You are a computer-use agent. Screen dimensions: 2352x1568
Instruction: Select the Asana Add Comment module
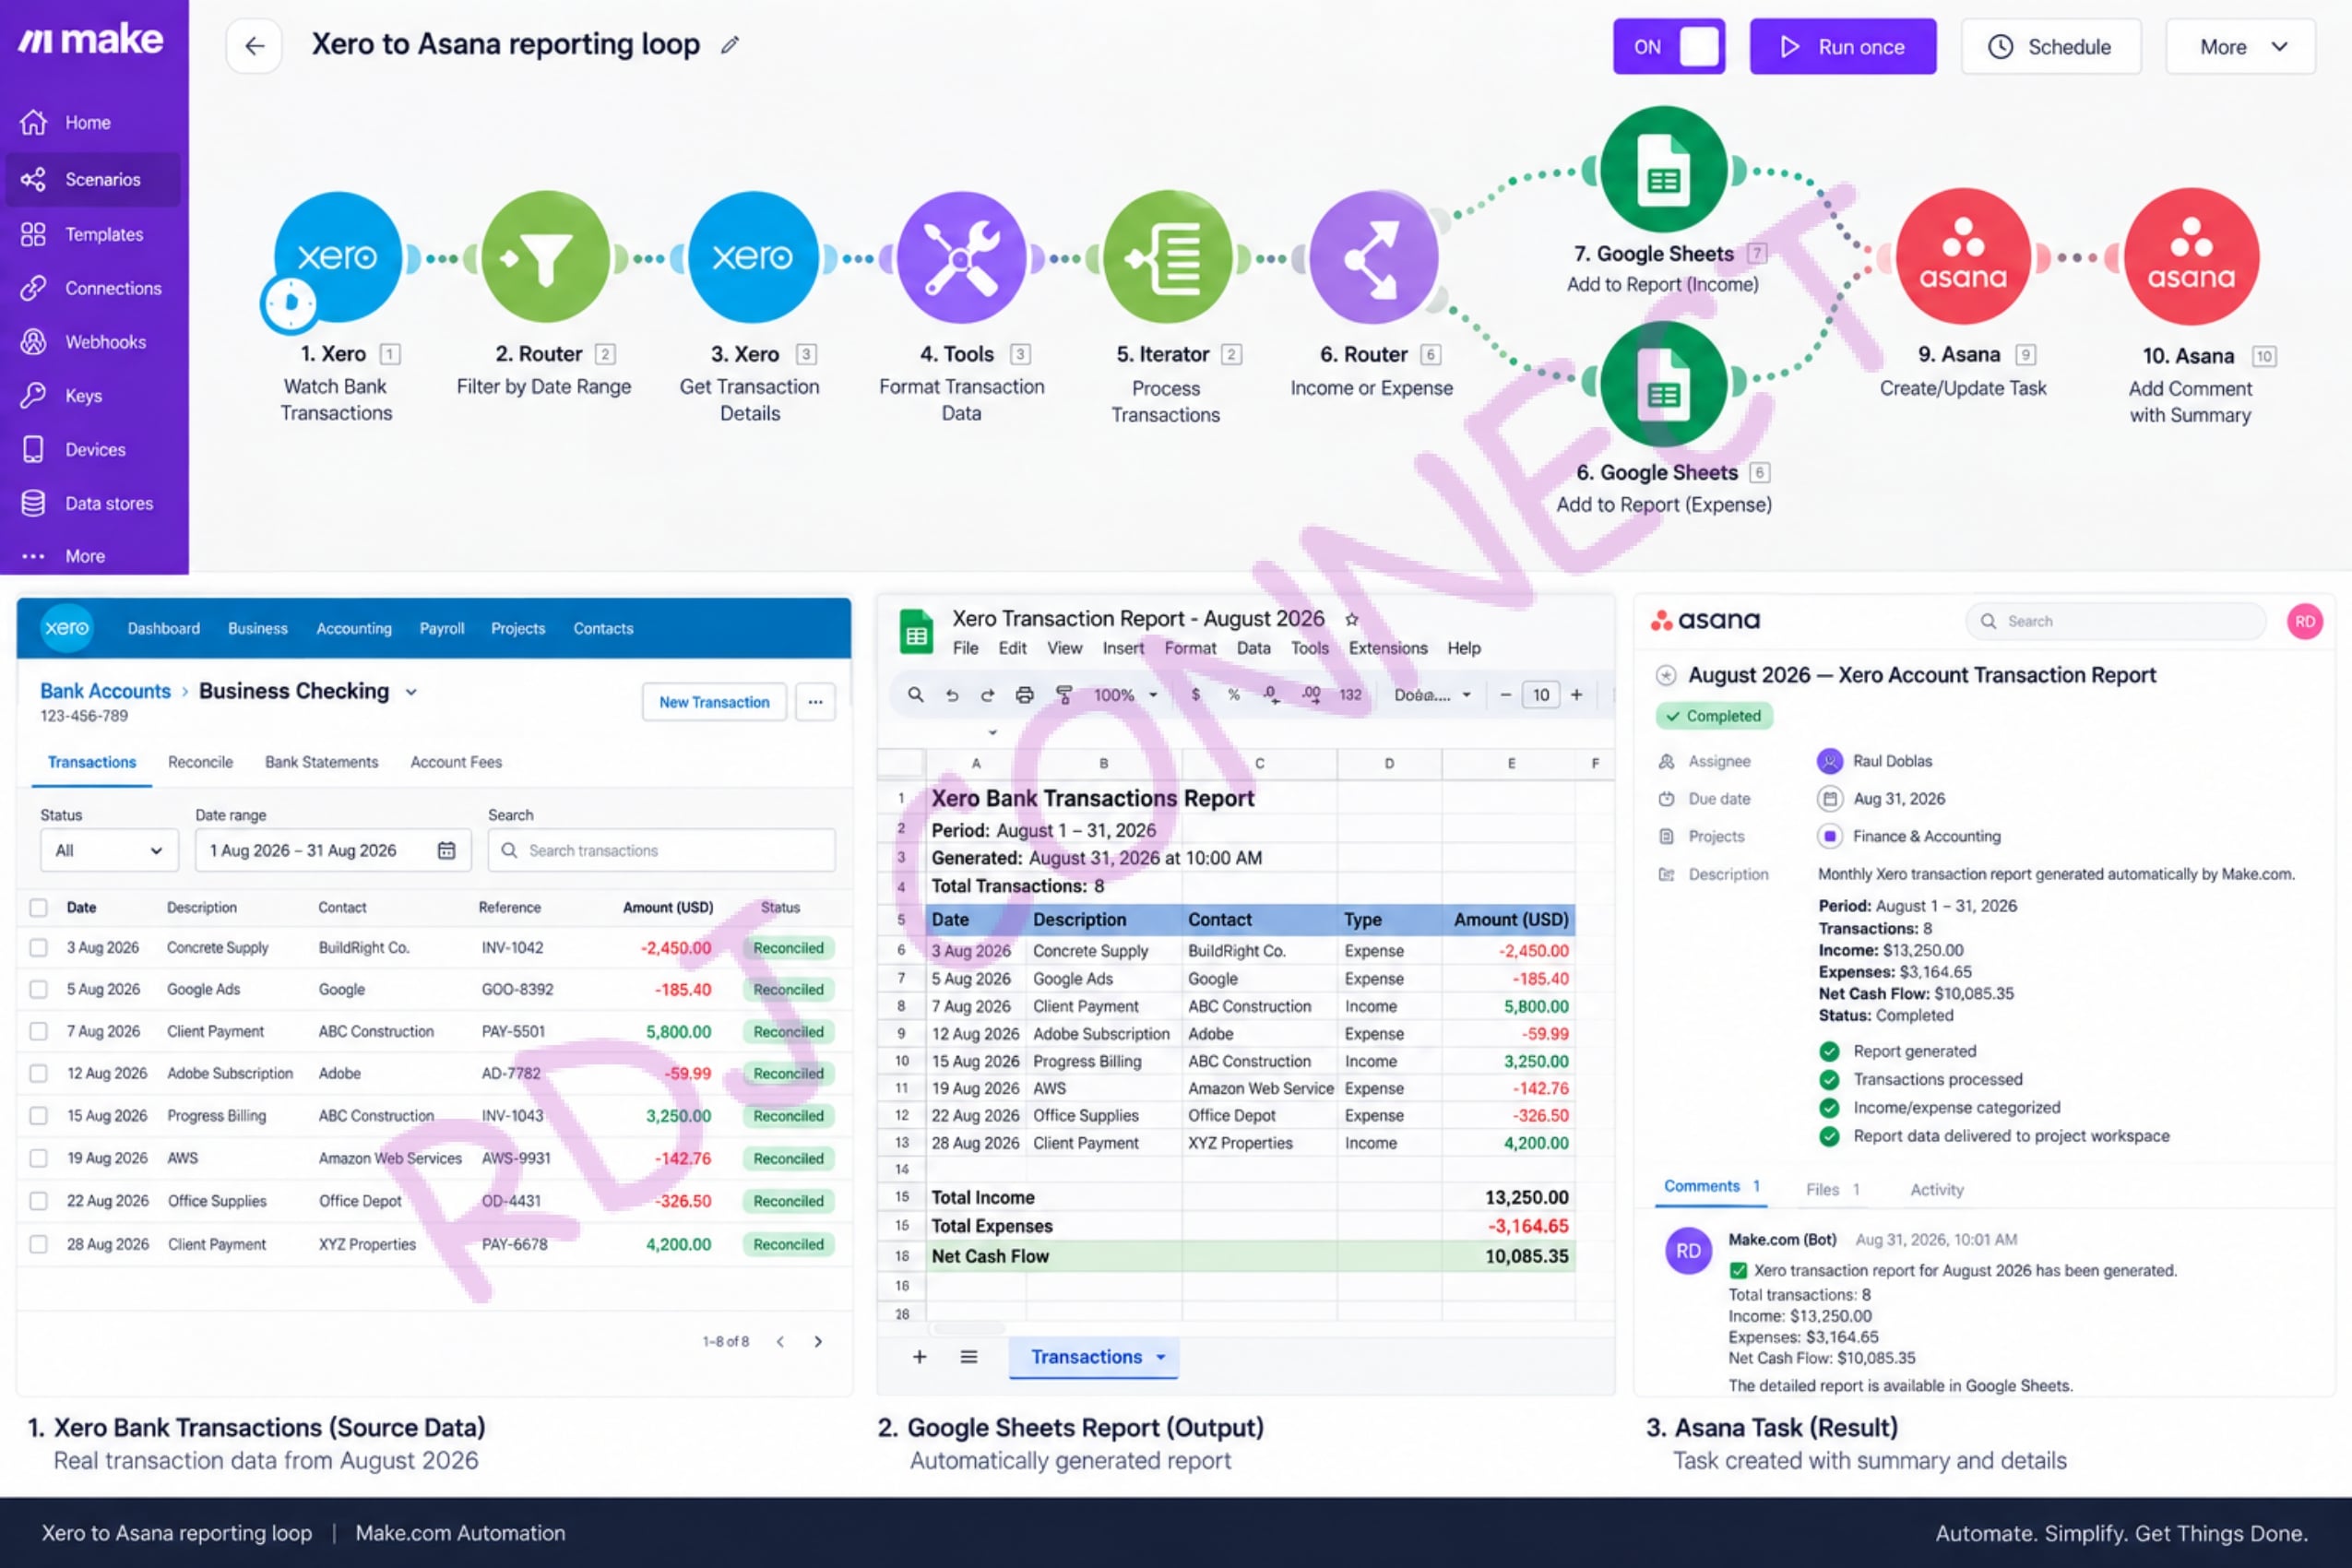click(x=2191, y=256)
